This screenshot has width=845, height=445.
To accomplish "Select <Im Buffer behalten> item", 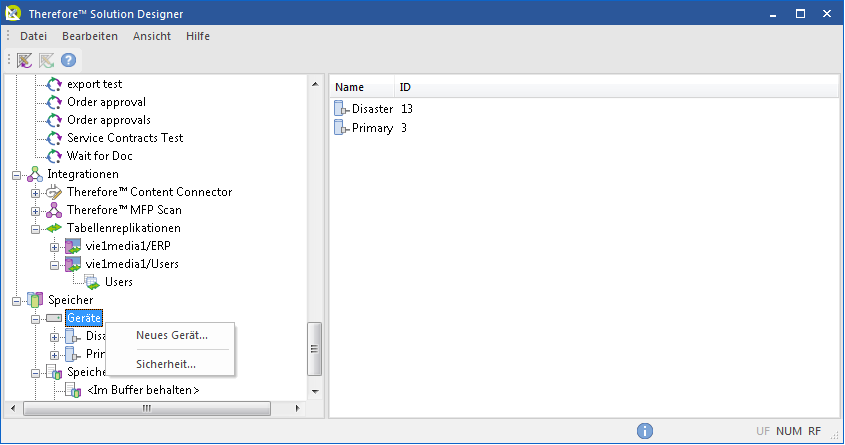I will [x=143, y=390].
